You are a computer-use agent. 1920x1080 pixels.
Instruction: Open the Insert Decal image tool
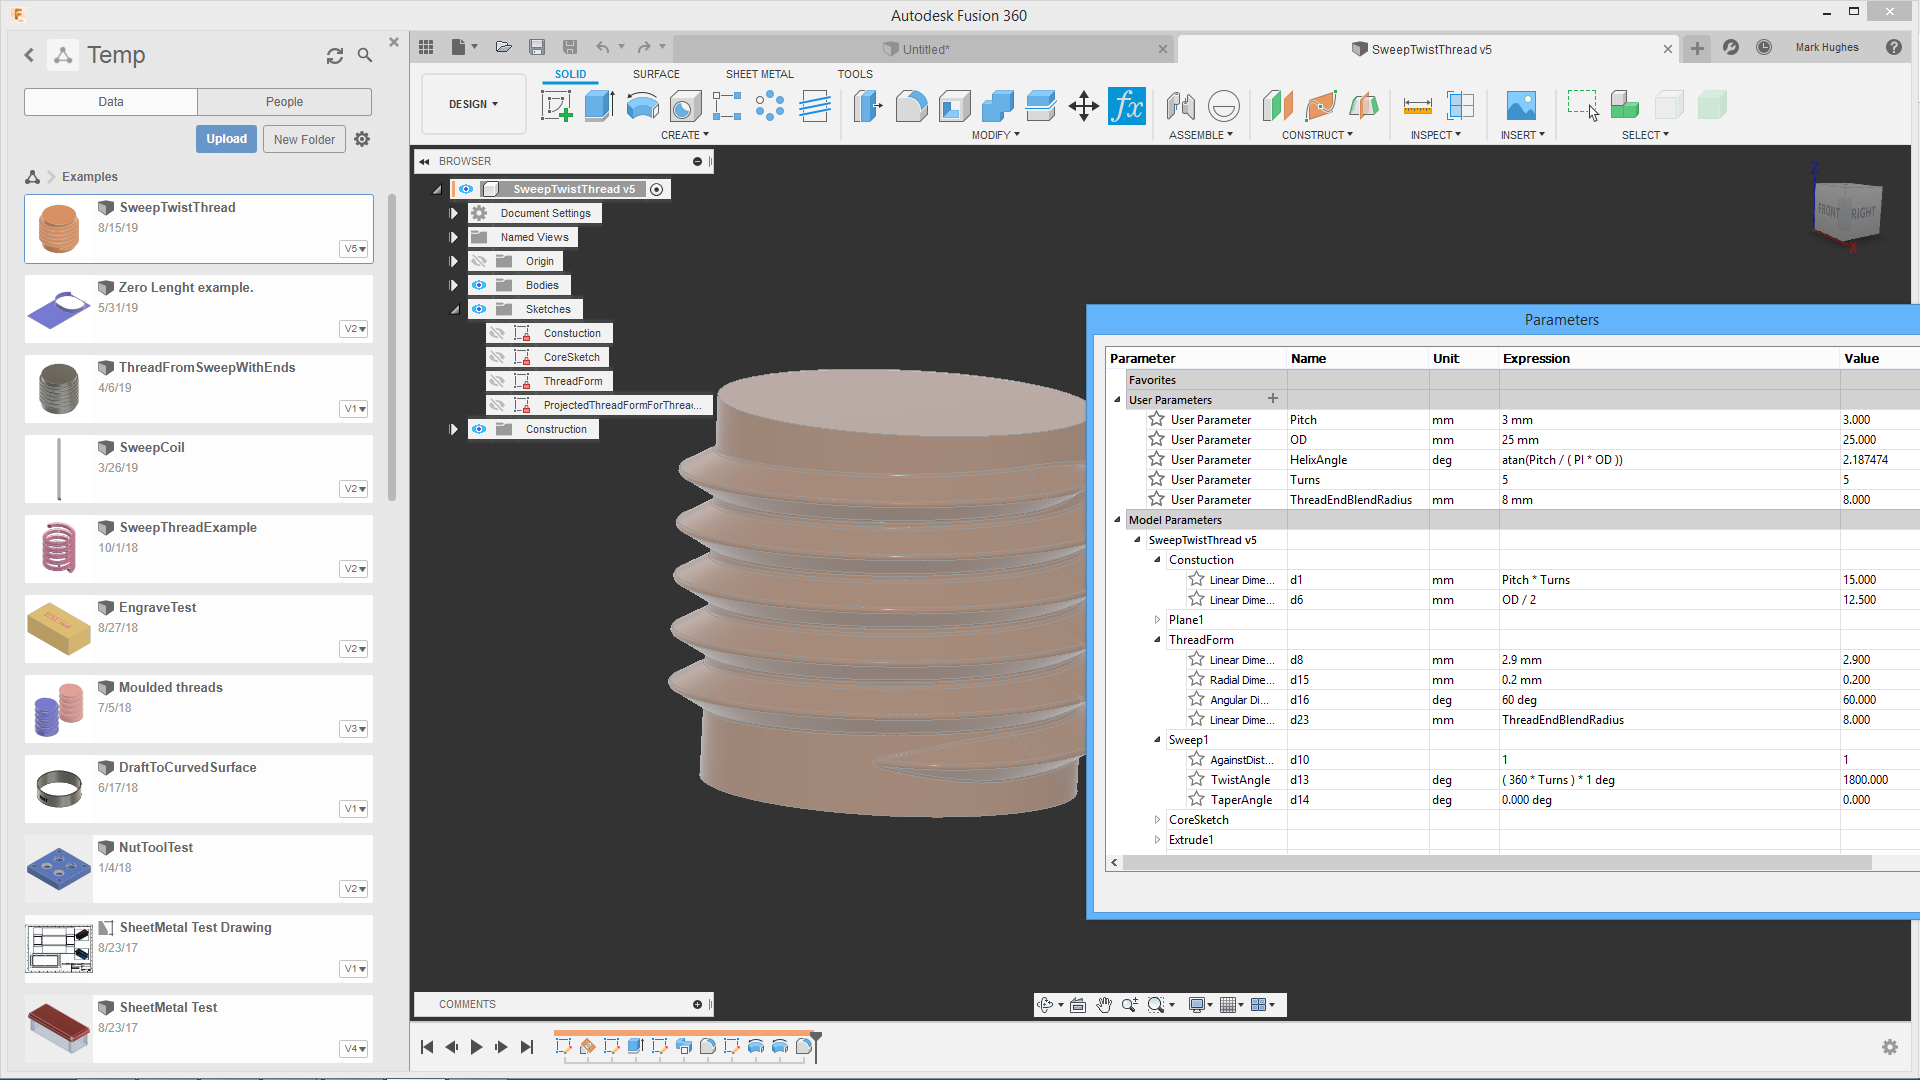[x=1521, y=105]
